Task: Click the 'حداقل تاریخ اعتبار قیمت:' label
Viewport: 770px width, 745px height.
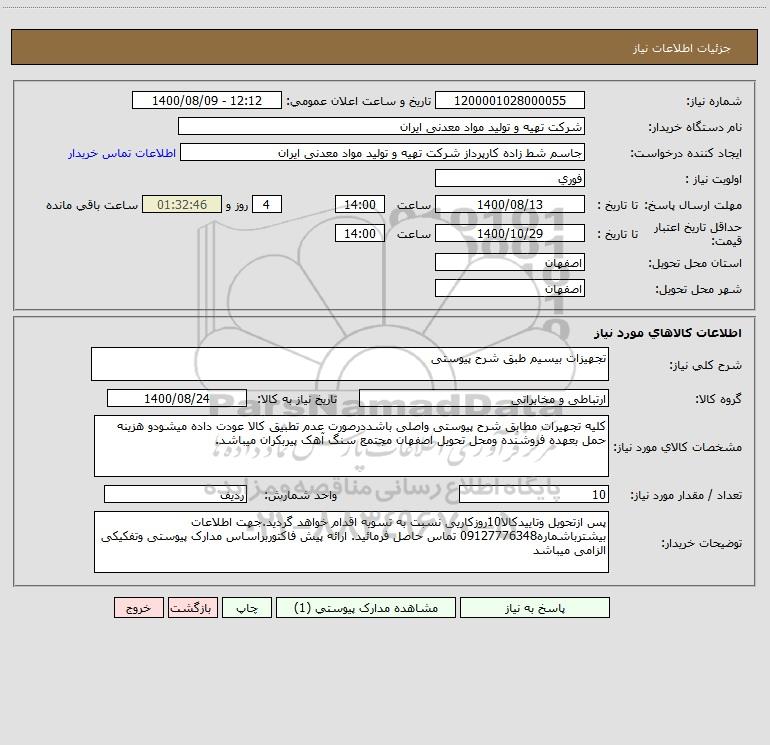Action: point(698,234)
